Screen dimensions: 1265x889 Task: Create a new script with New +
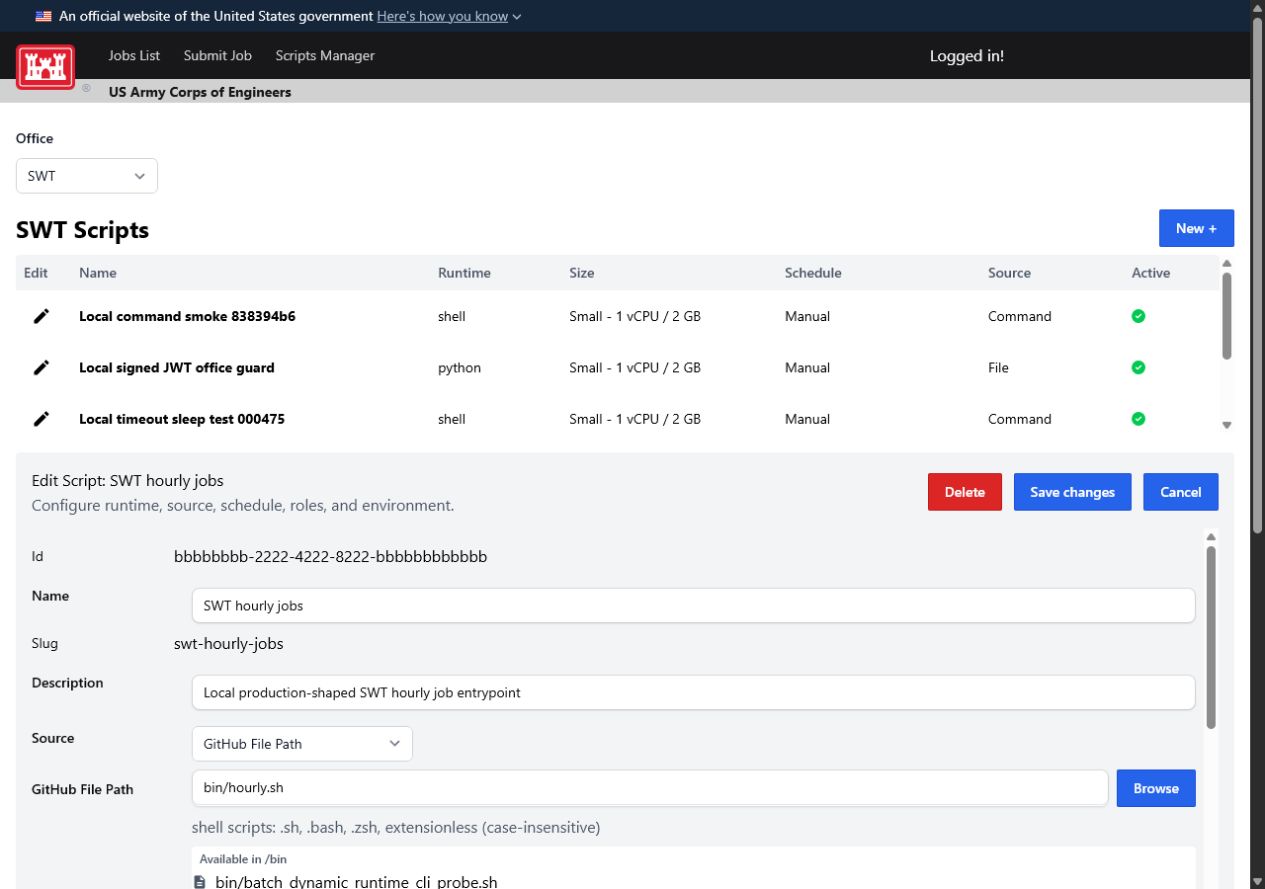1196,228
